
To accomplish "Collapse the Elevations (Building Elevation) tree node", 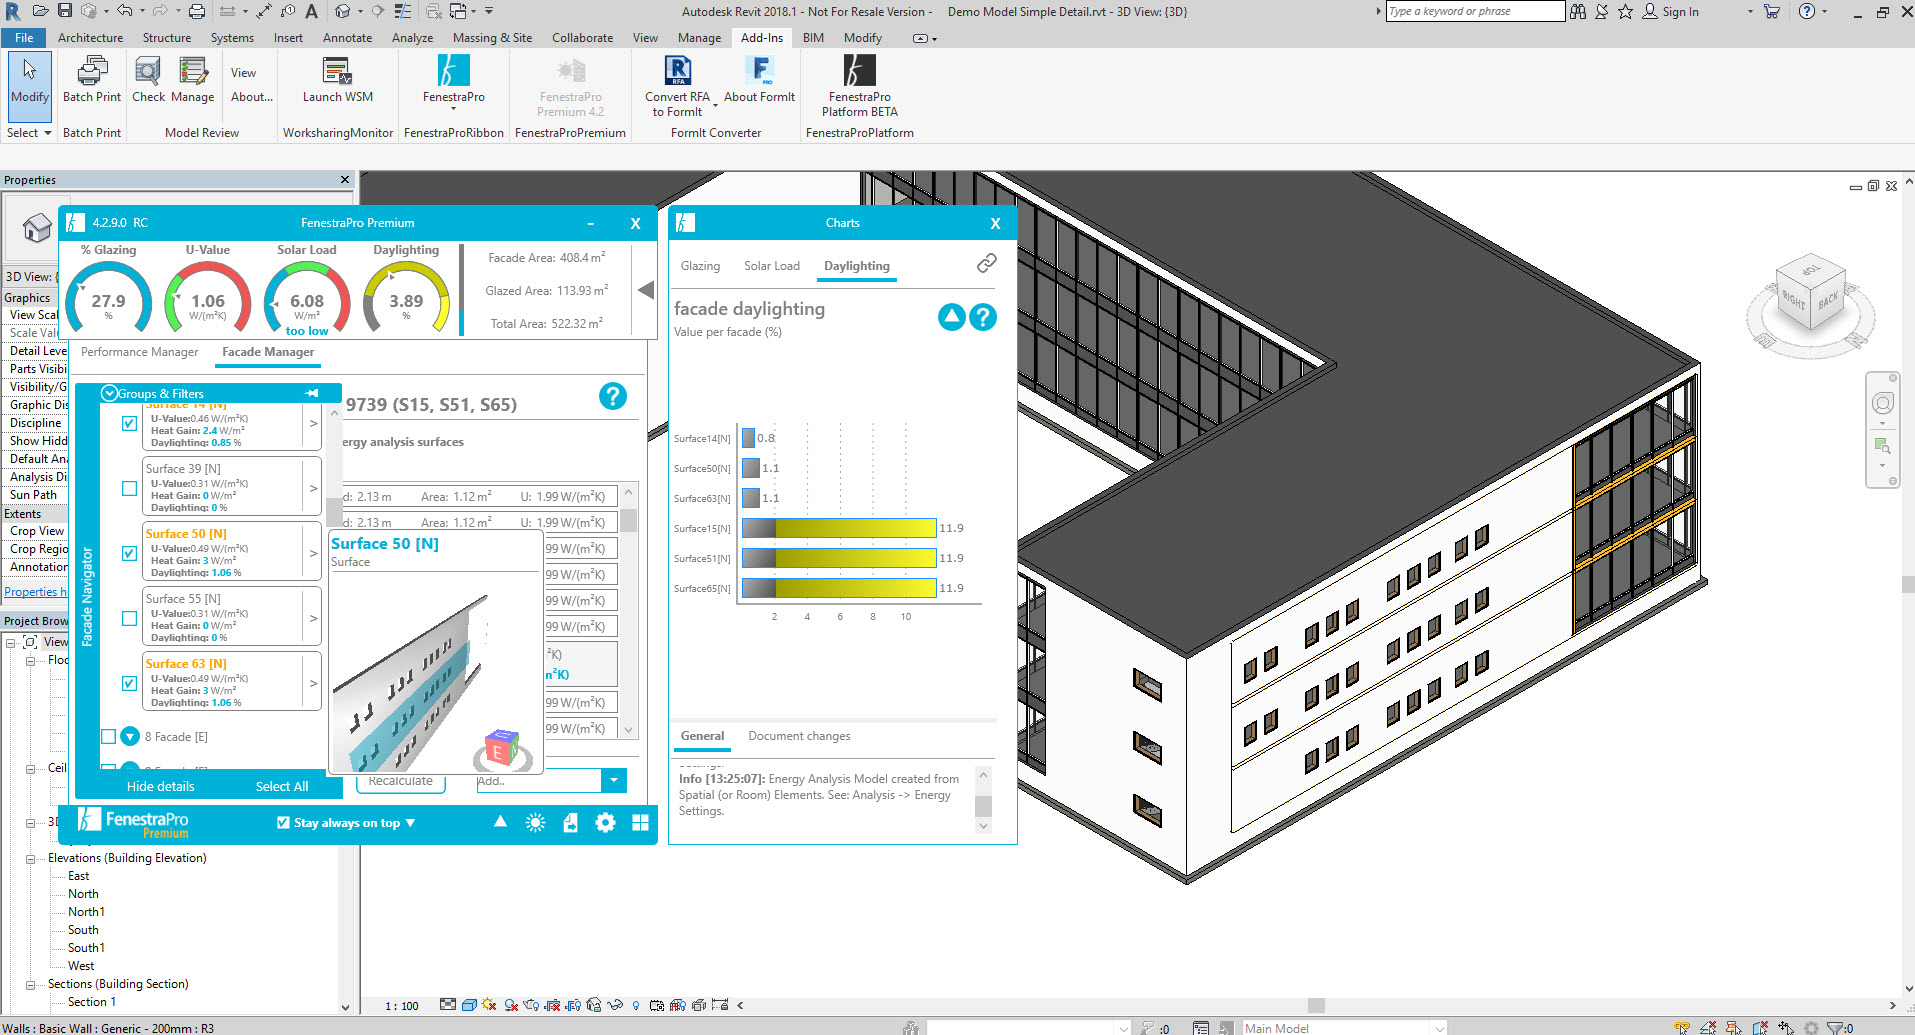I will point(30,858).
